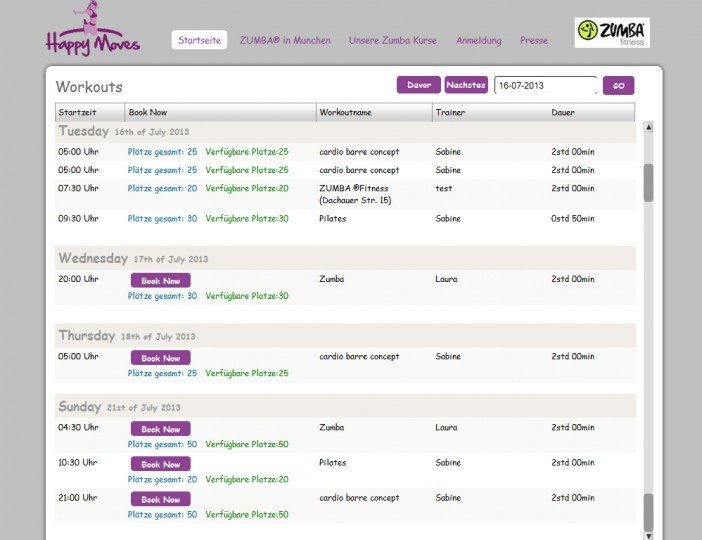Book Thursday 05:00 cardio barre concept
The width and height of the screenshot is (702, 540).
[160, 358]
